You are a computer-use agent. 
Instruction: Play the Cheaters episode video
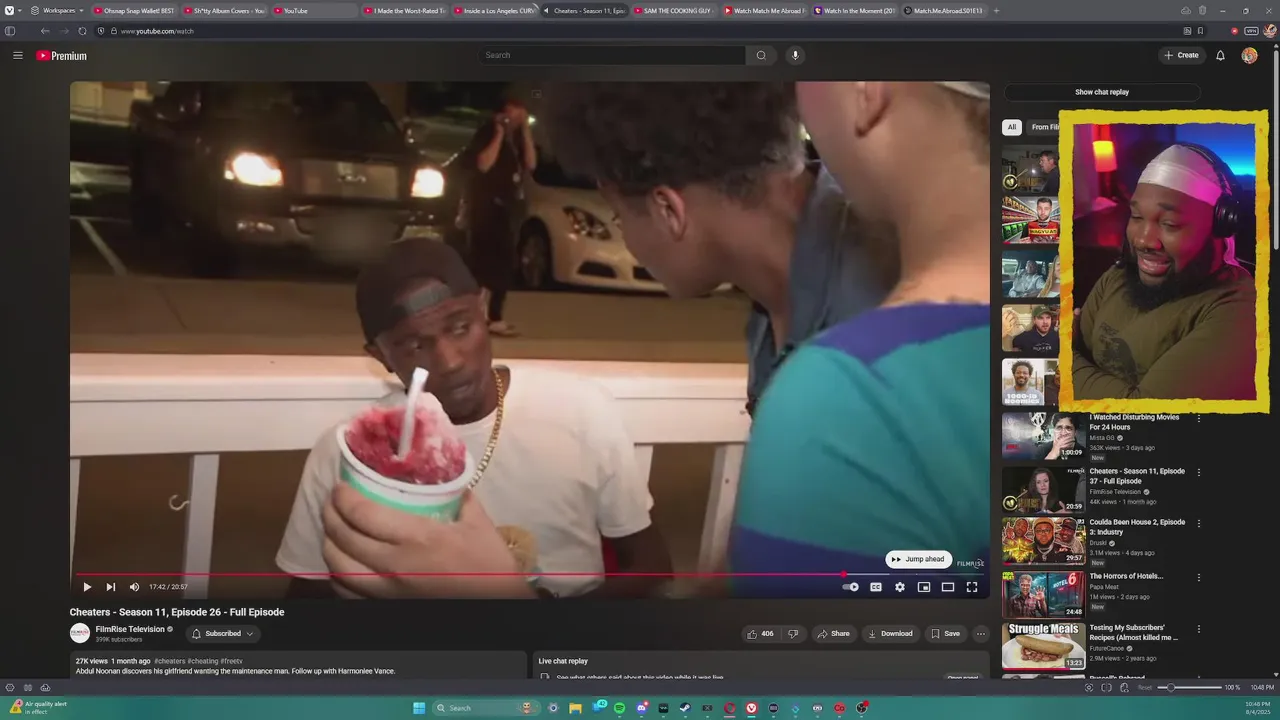[87, 587]
